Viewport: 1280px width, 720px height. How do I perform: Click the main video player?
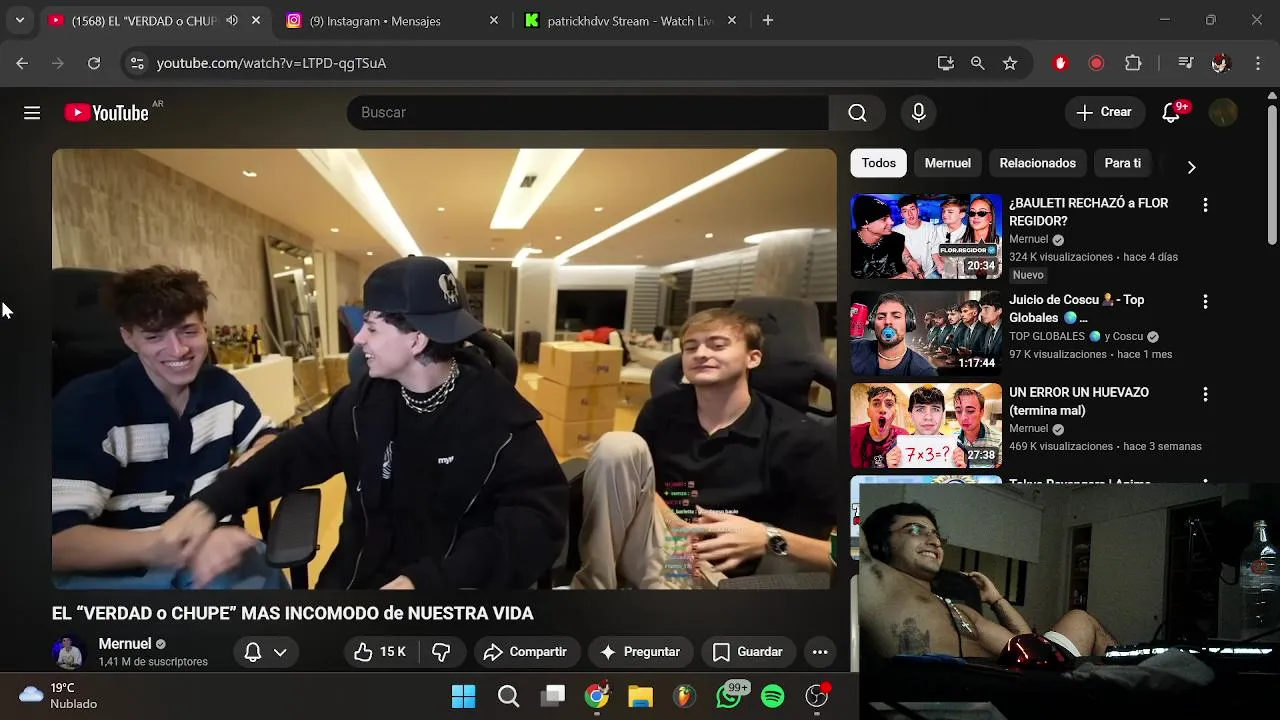point(444,369)
